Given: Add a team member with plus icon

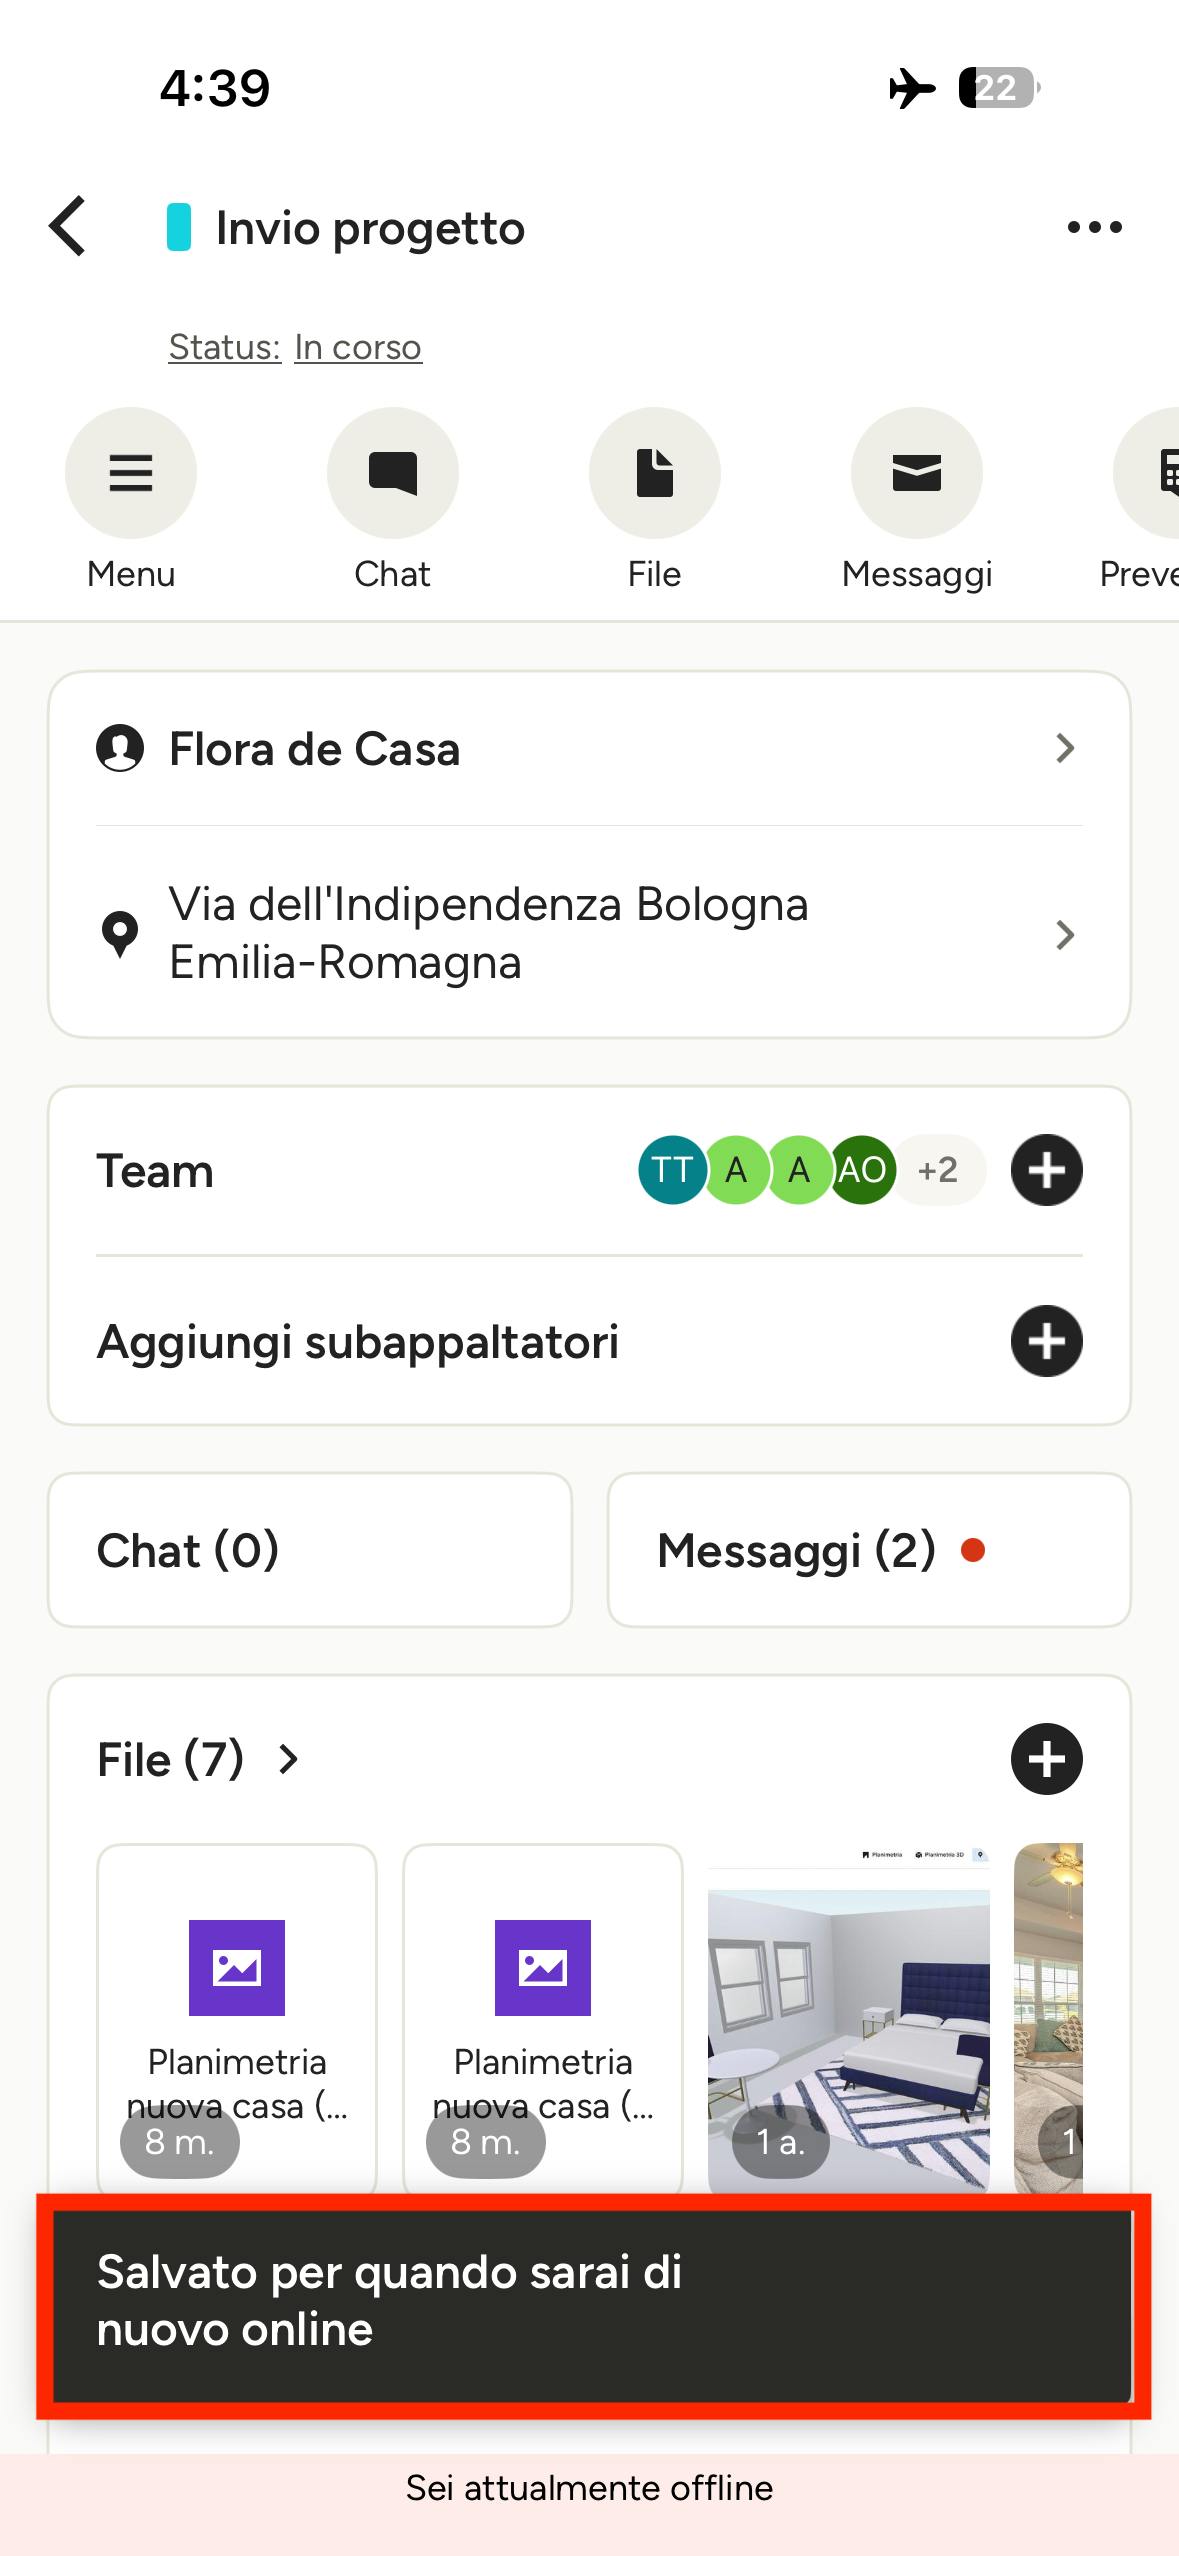Looking at the screenshot, I should pyautogui.click(x=1046, y=1170).
